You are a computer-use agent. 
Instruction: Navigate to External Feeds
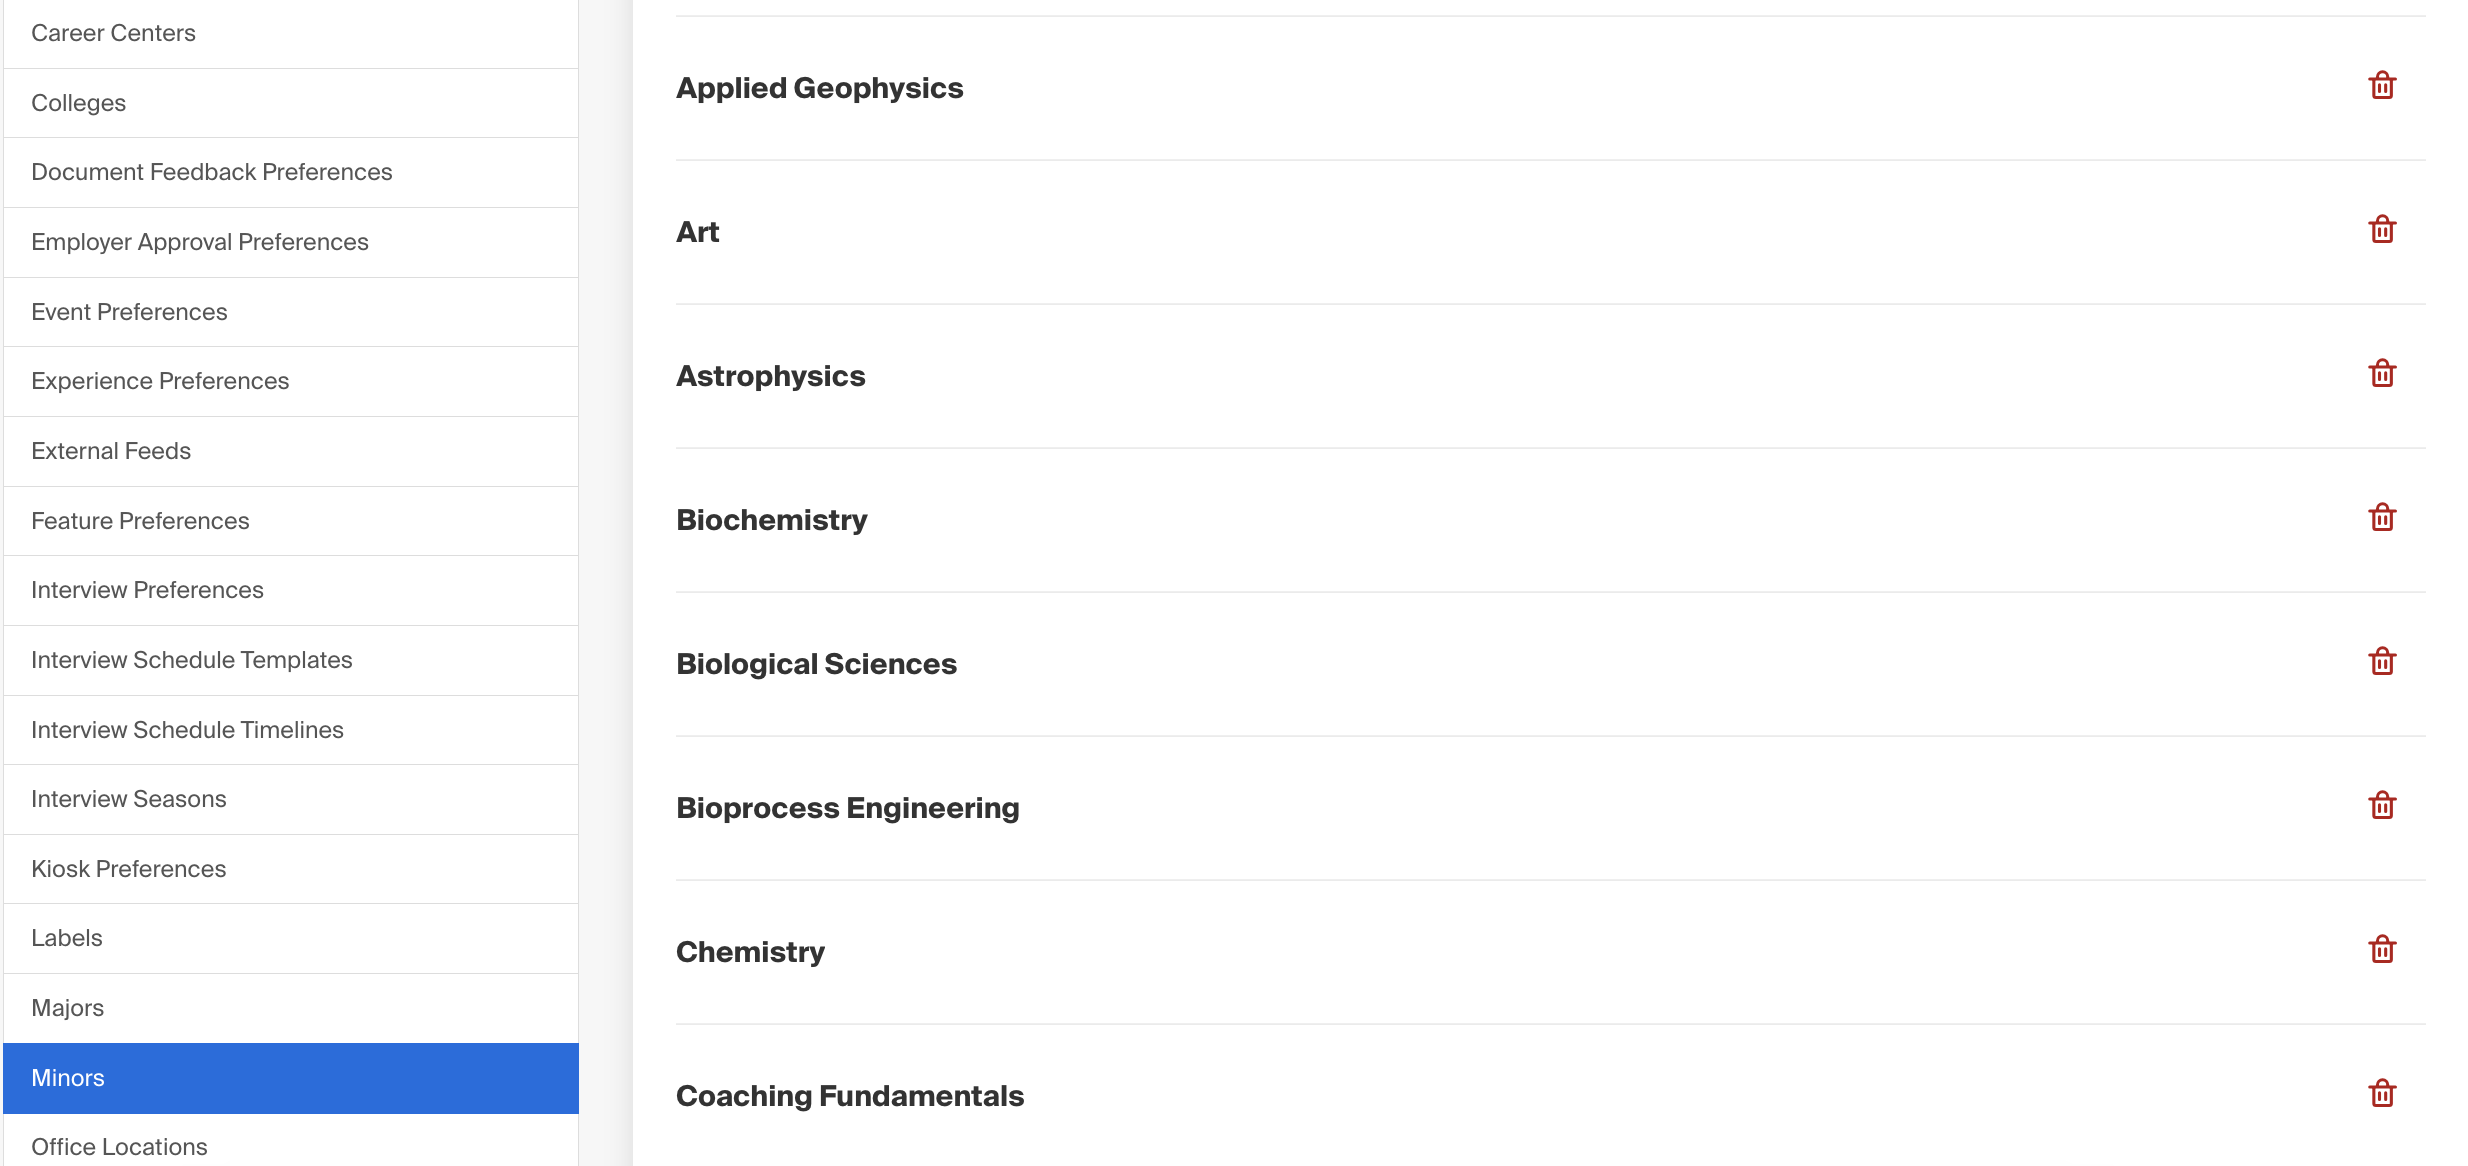(291, 451)
